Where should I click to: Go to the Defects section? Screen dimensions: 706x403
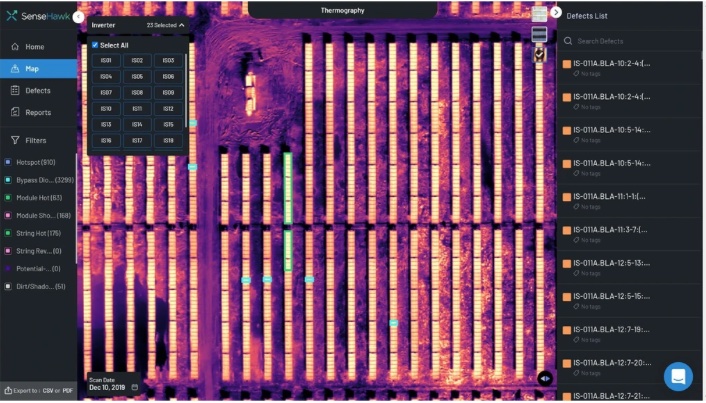point(38,91)
